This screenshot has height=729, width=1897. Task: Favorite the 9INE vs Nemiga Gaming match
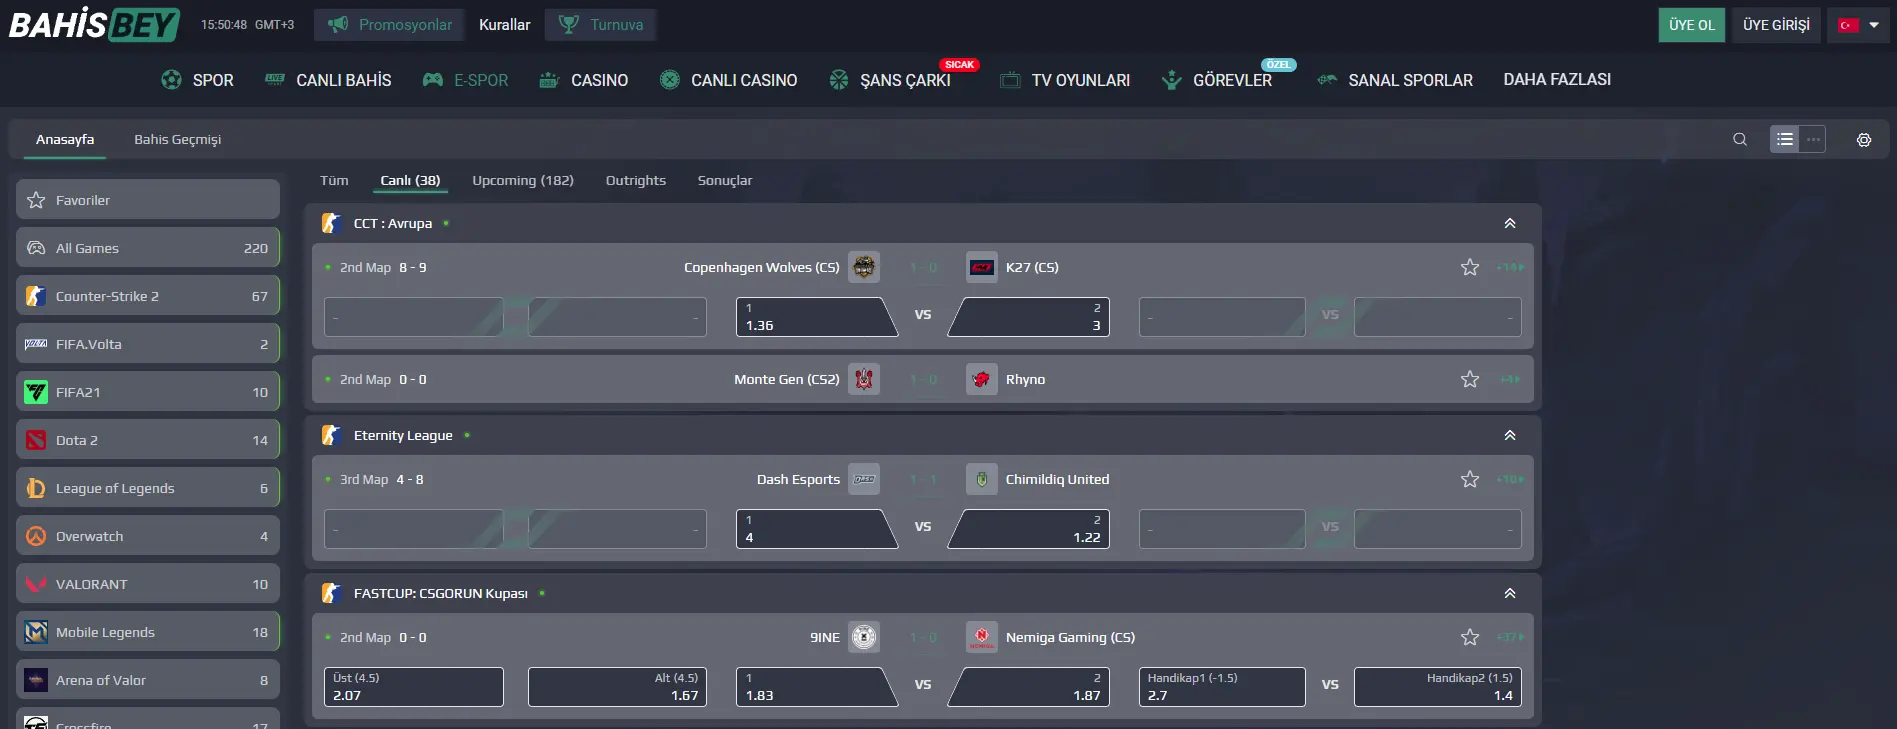(1470, 637)
